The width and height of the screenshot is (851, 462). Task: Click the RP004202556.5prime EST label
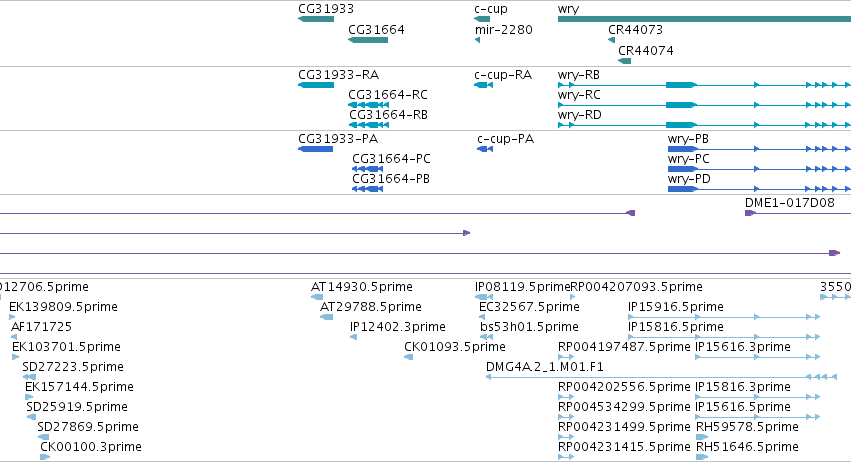click(x=624, y=387)
